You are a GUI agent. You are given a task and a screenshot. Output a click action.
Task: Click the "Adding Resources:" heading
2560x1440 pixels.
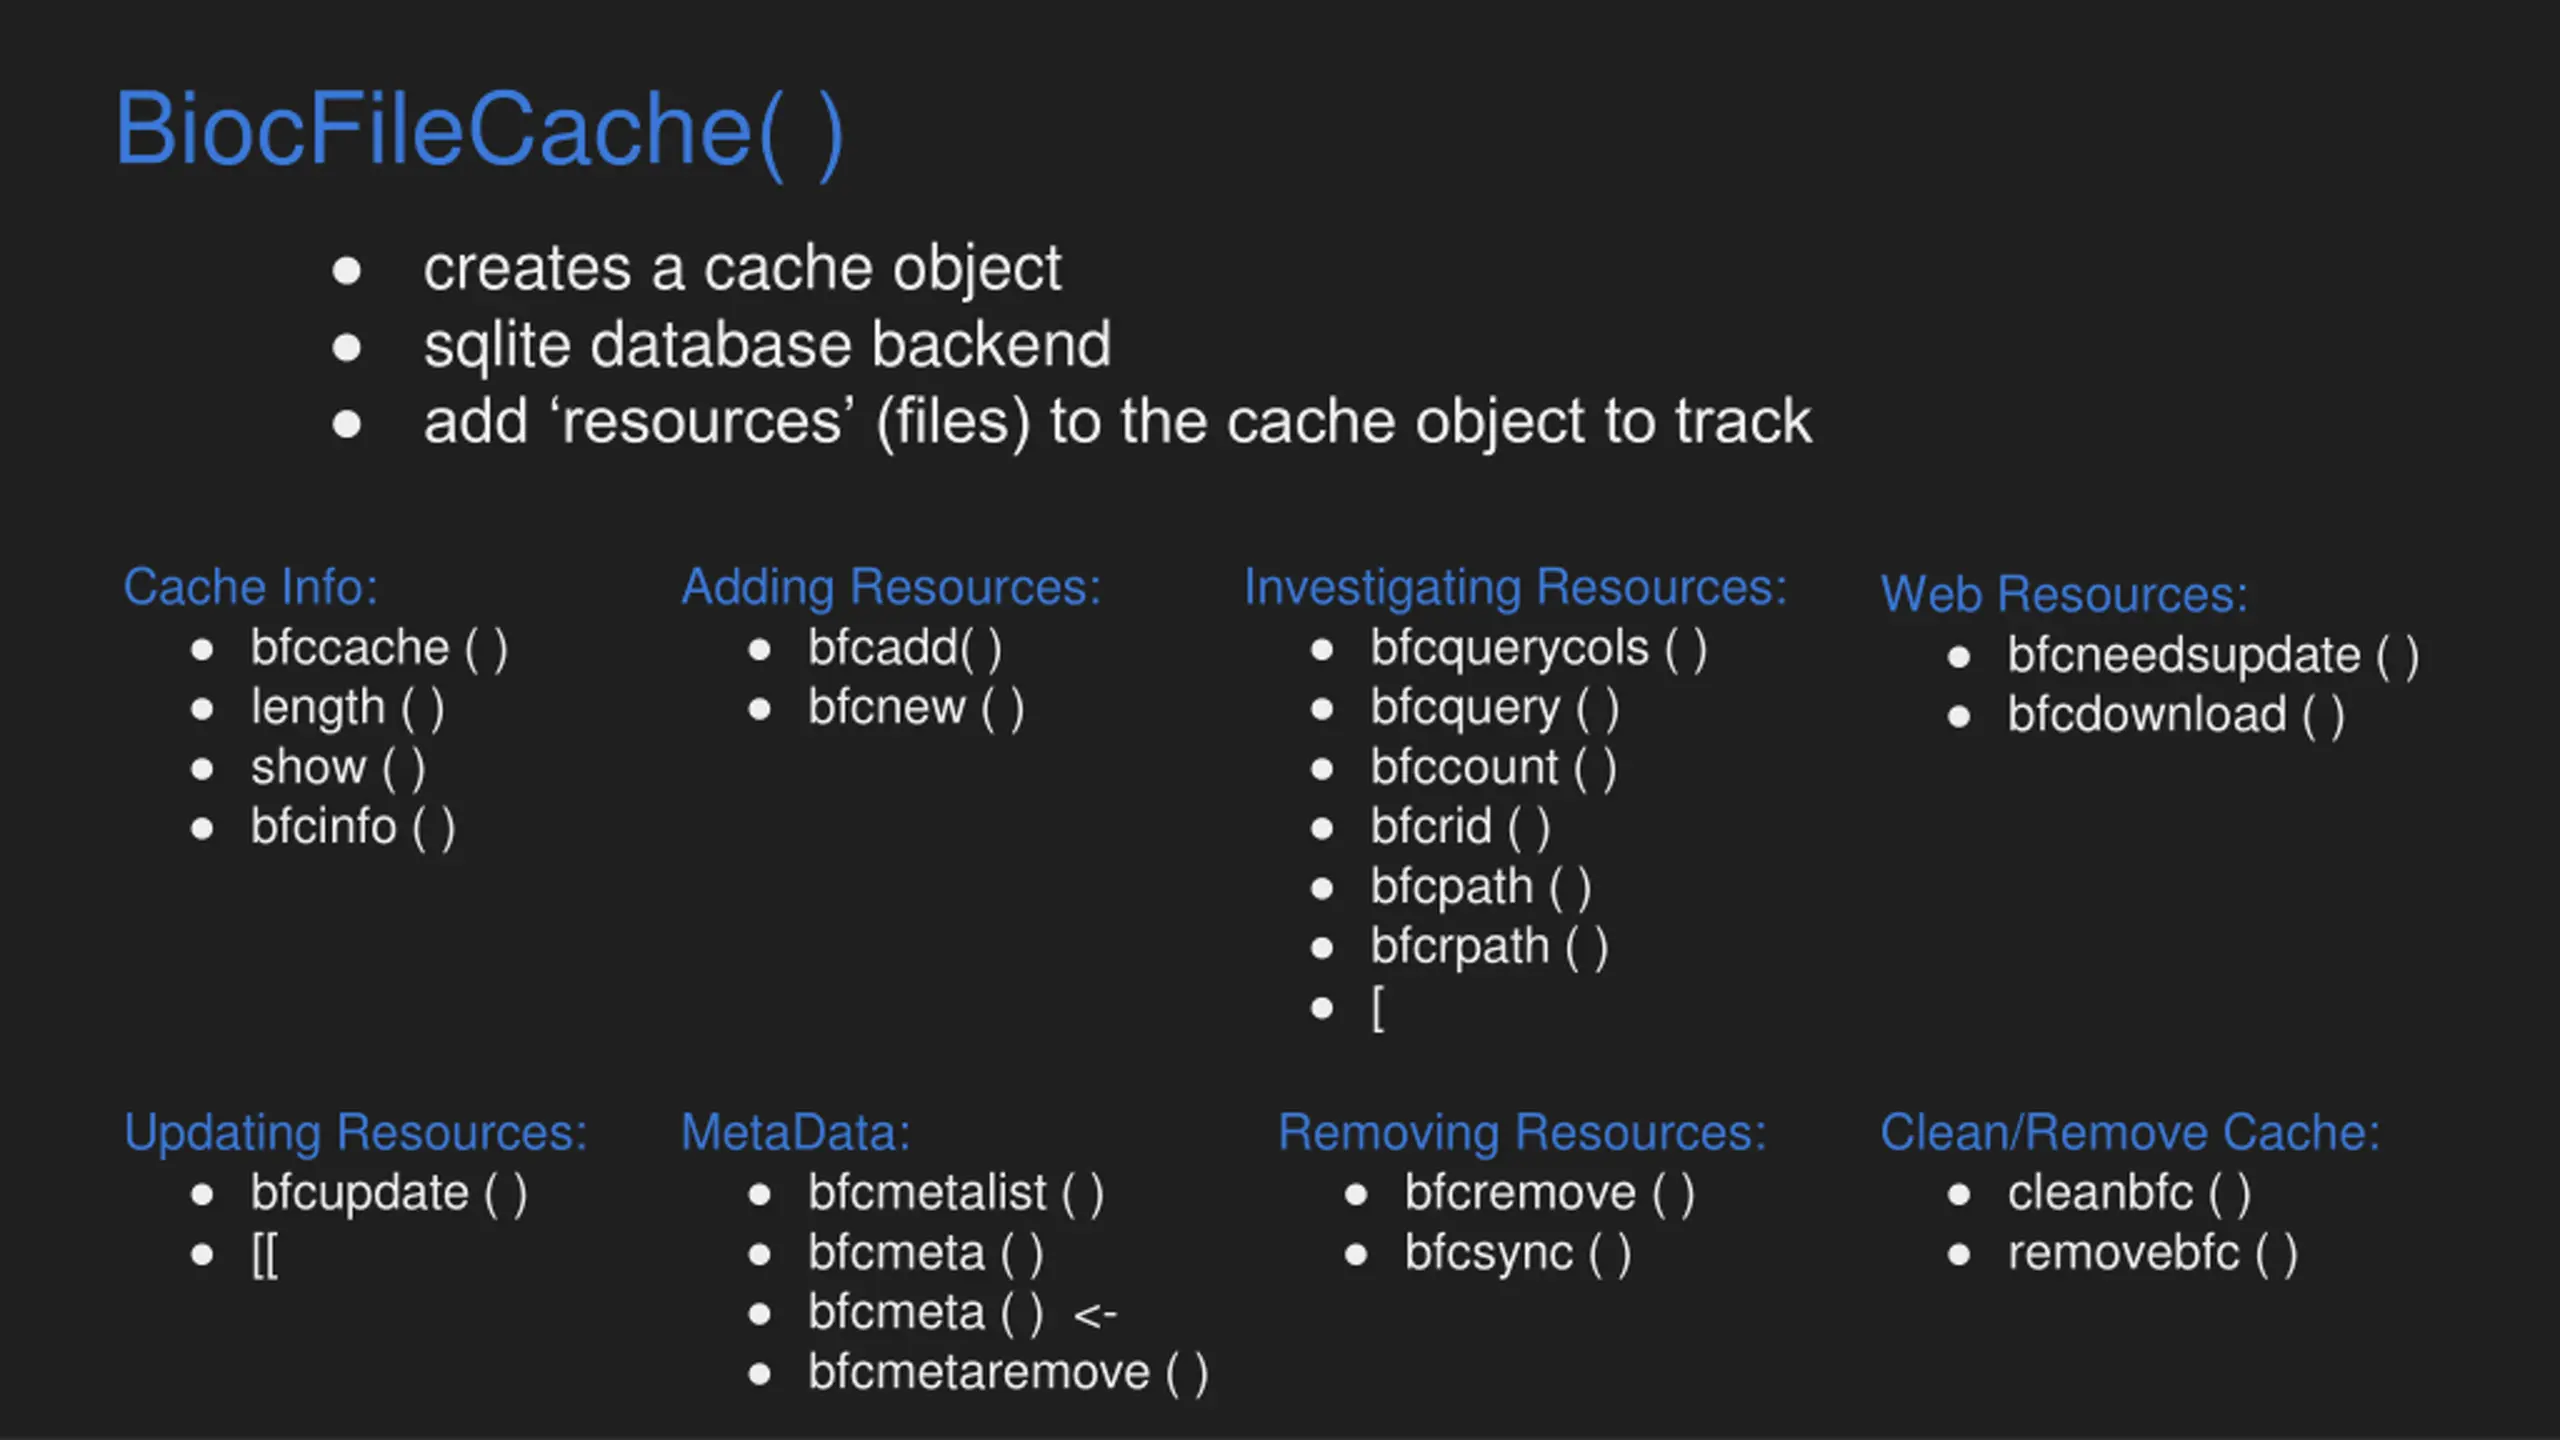891,587
